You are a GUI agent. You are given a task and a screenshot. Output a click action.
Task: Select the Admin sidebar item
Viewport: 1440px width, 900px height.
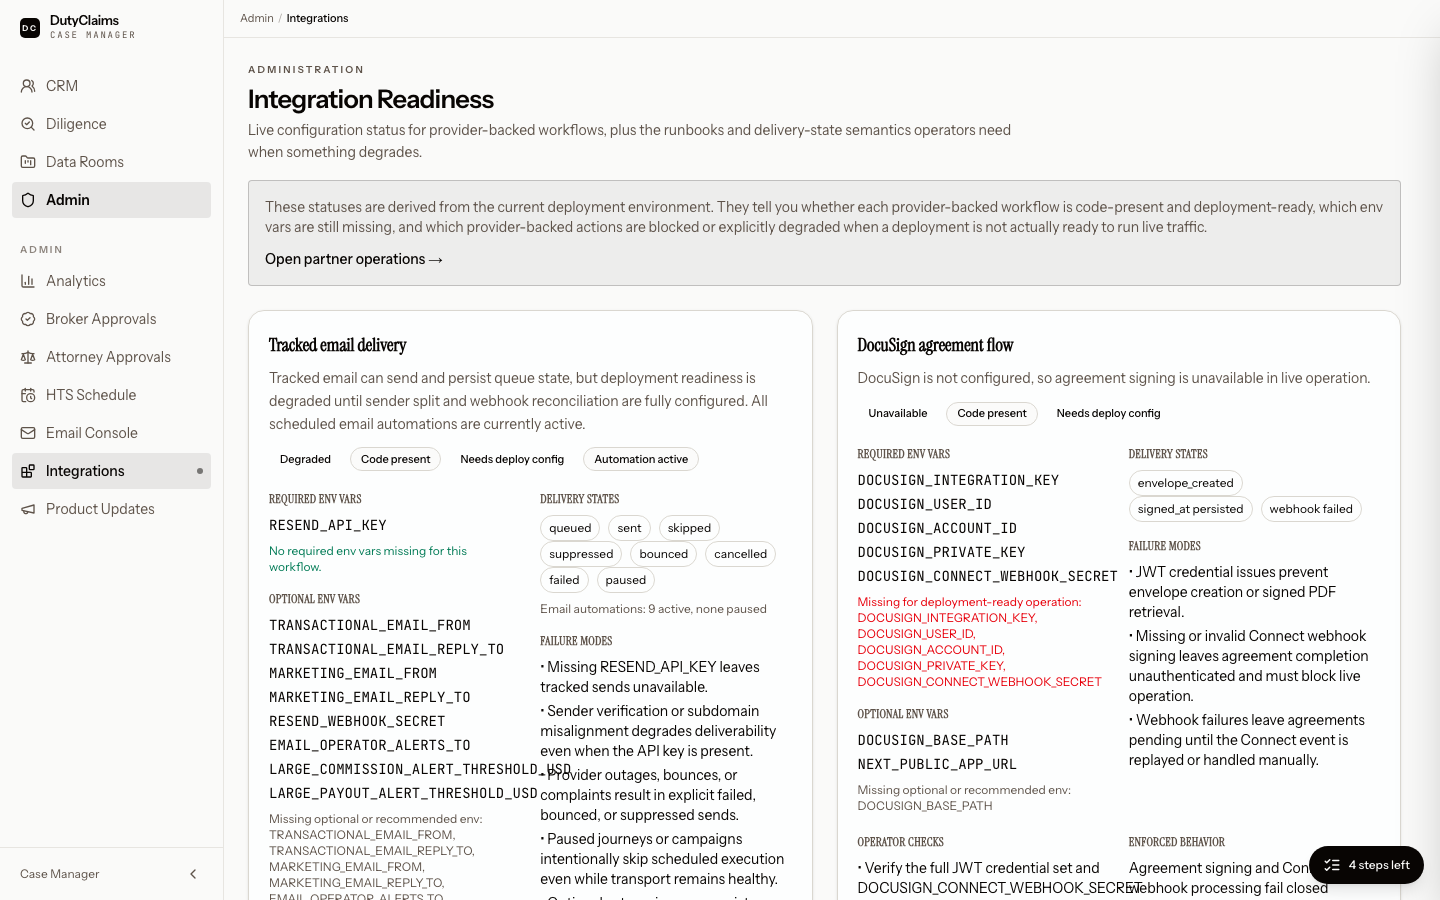(x=111, y=200)
